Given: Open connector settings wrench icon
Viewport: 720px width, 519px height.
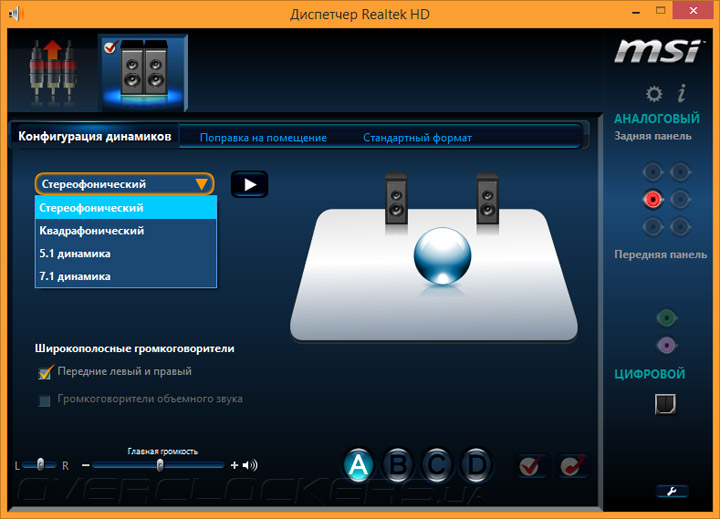Looking at the screenshot, I should pos(672,491).
